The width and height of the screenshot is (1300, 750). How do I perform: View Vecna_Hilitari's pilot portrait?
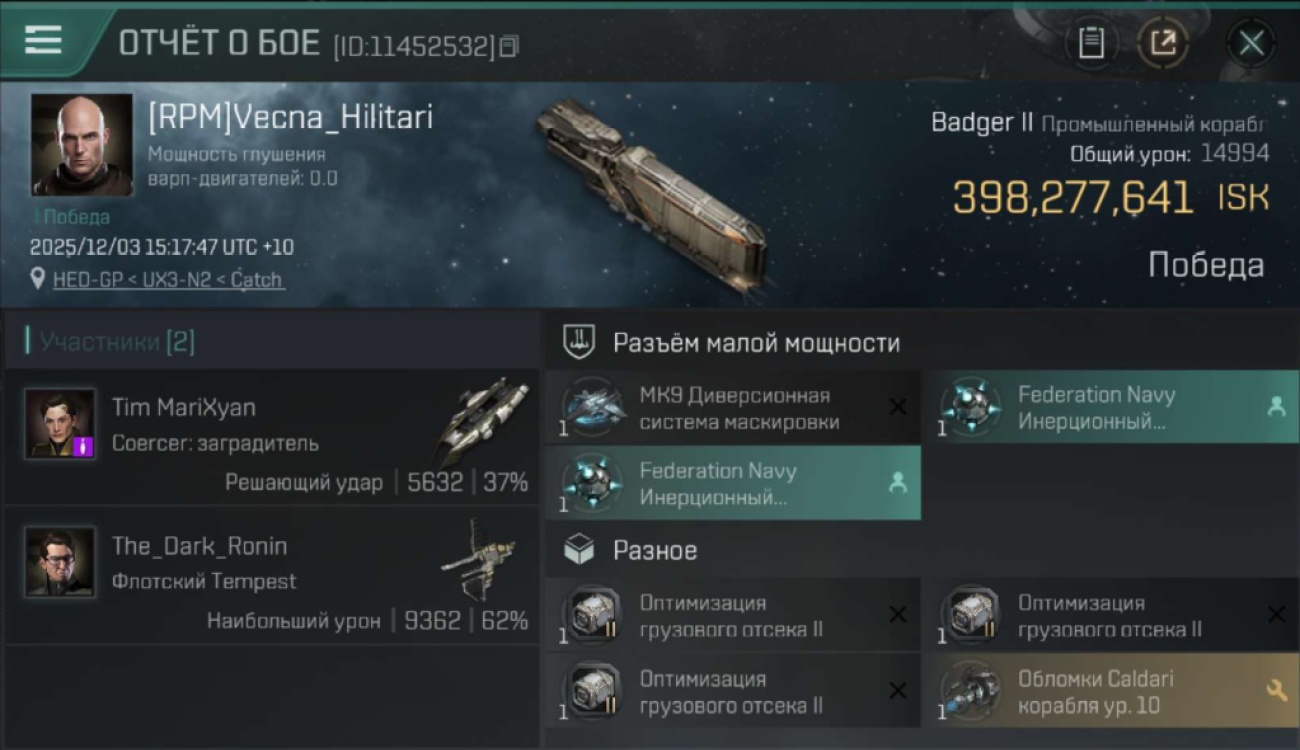coord(82,145)
